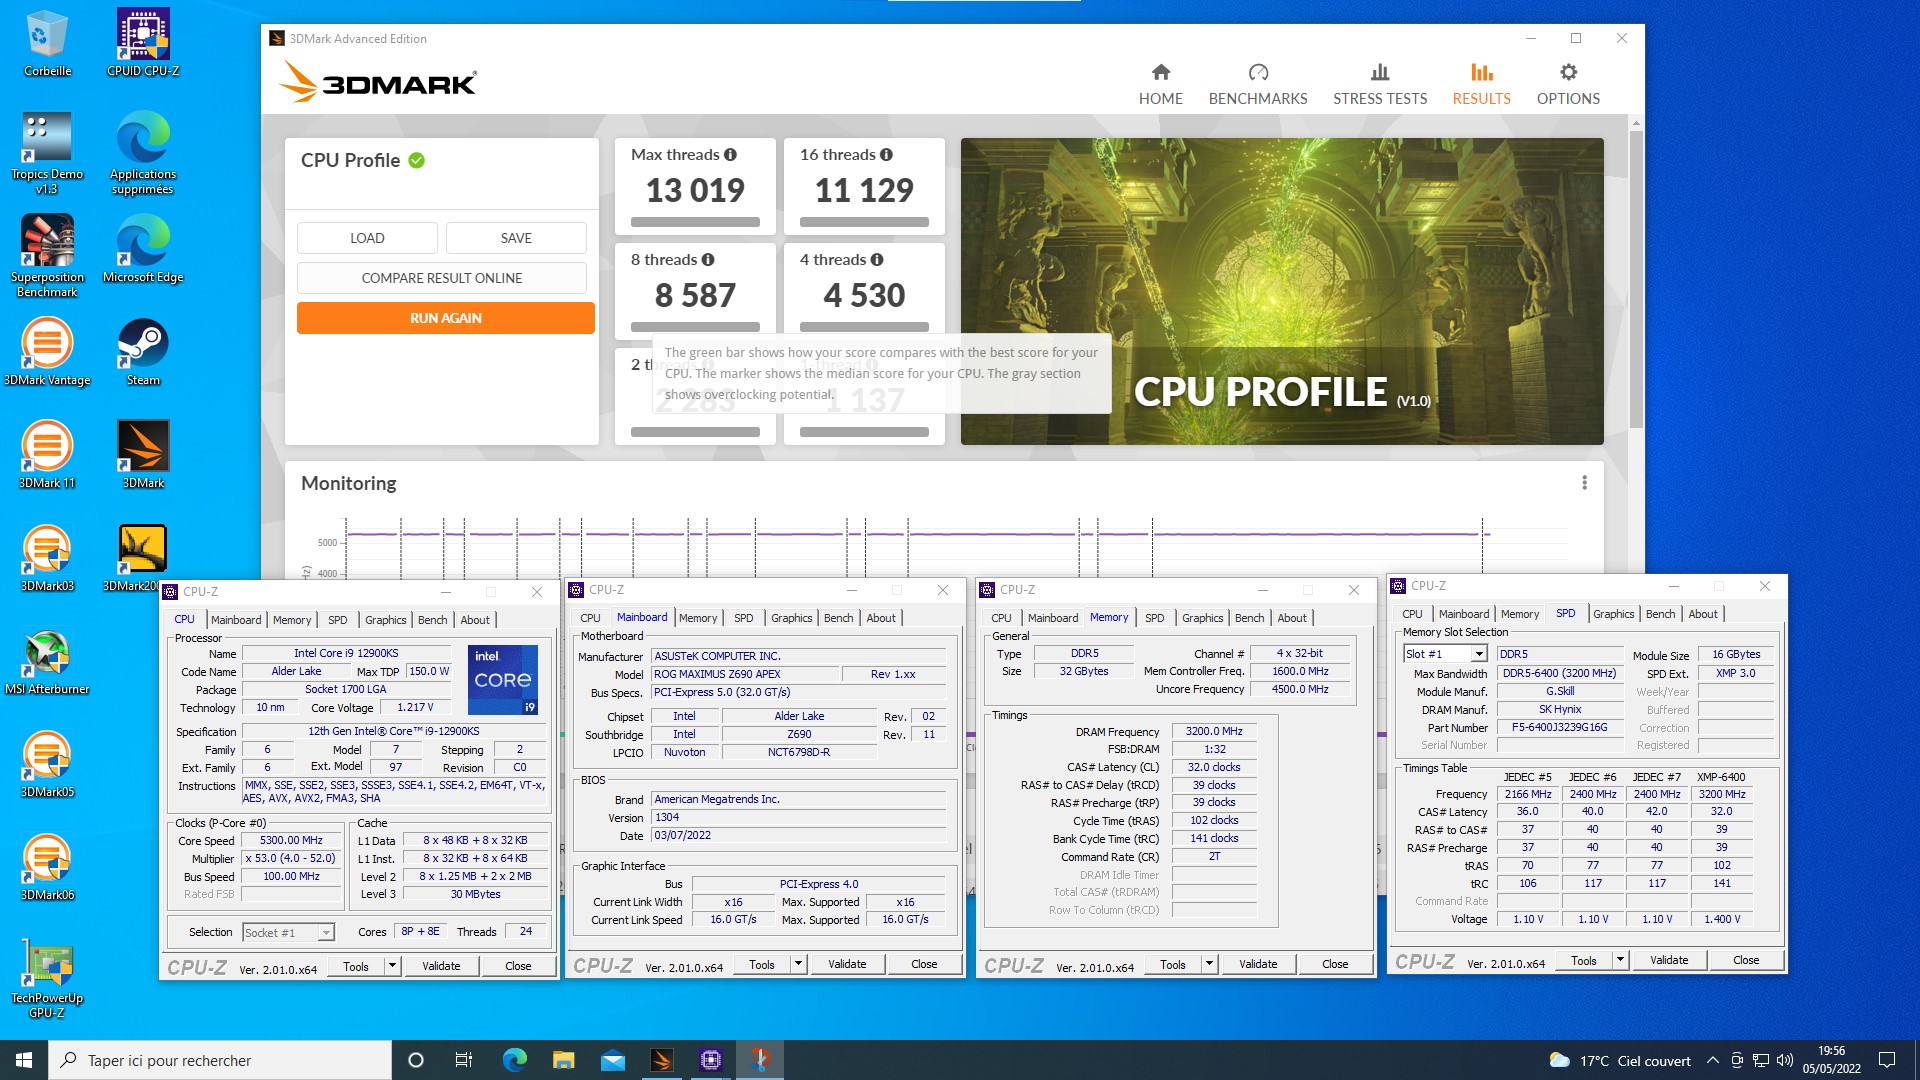Click Tools button in Mainboard CPU-Z window
1920x1080 pixels.
click(x=762, y=964)
